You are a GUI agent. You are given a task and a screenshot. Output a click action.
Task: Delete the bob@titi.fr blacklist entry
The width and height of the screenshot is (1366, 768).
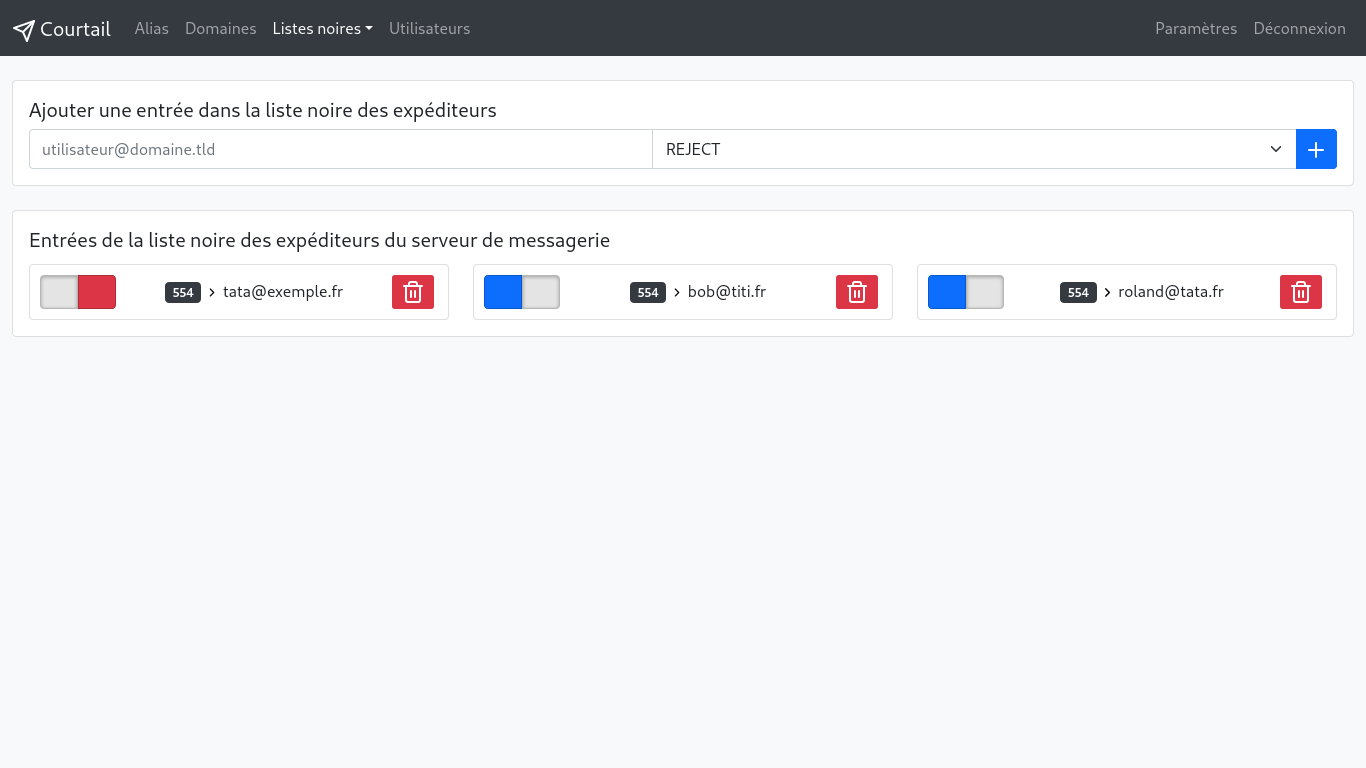click(x=857, y=292)
